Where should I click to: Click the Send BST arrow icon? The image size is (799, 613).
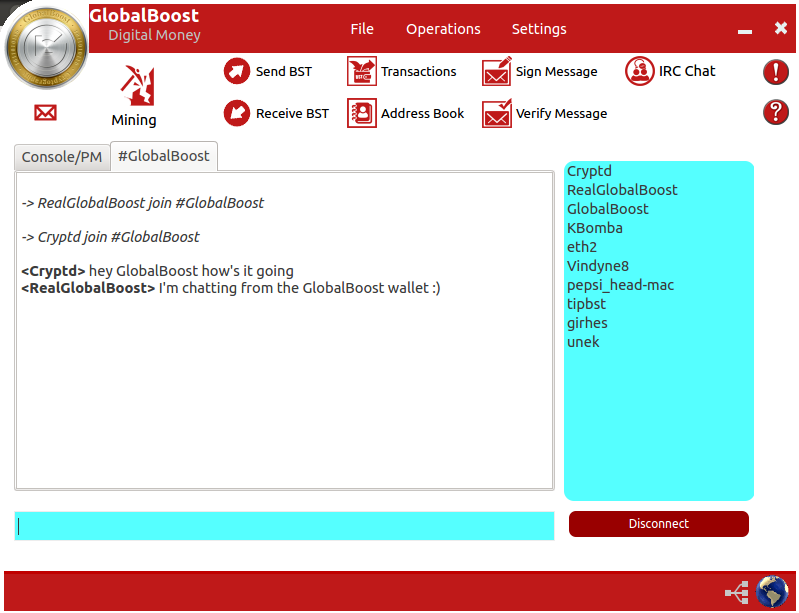pyautogui.click(x=236, y=71)
